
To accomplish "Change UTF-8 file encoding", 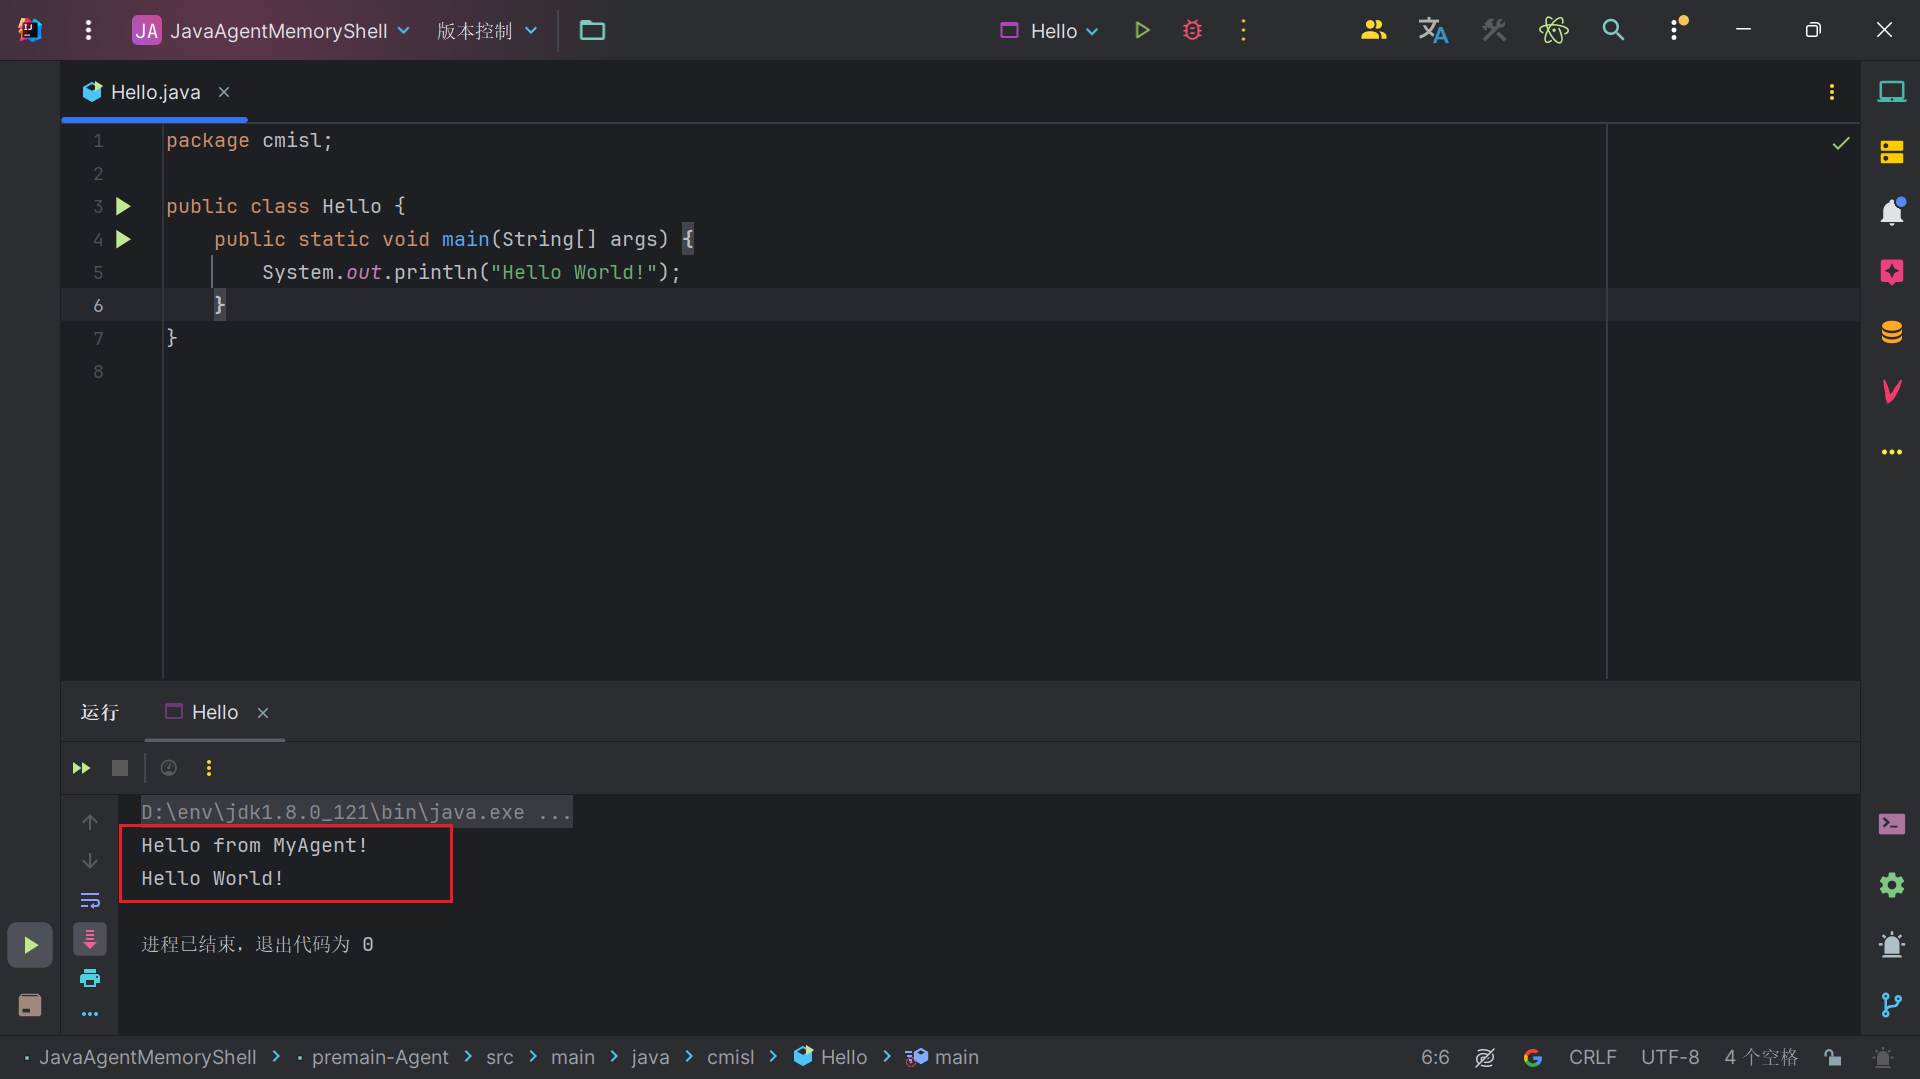I will pyautogui.click(x=1670, y=1057).
